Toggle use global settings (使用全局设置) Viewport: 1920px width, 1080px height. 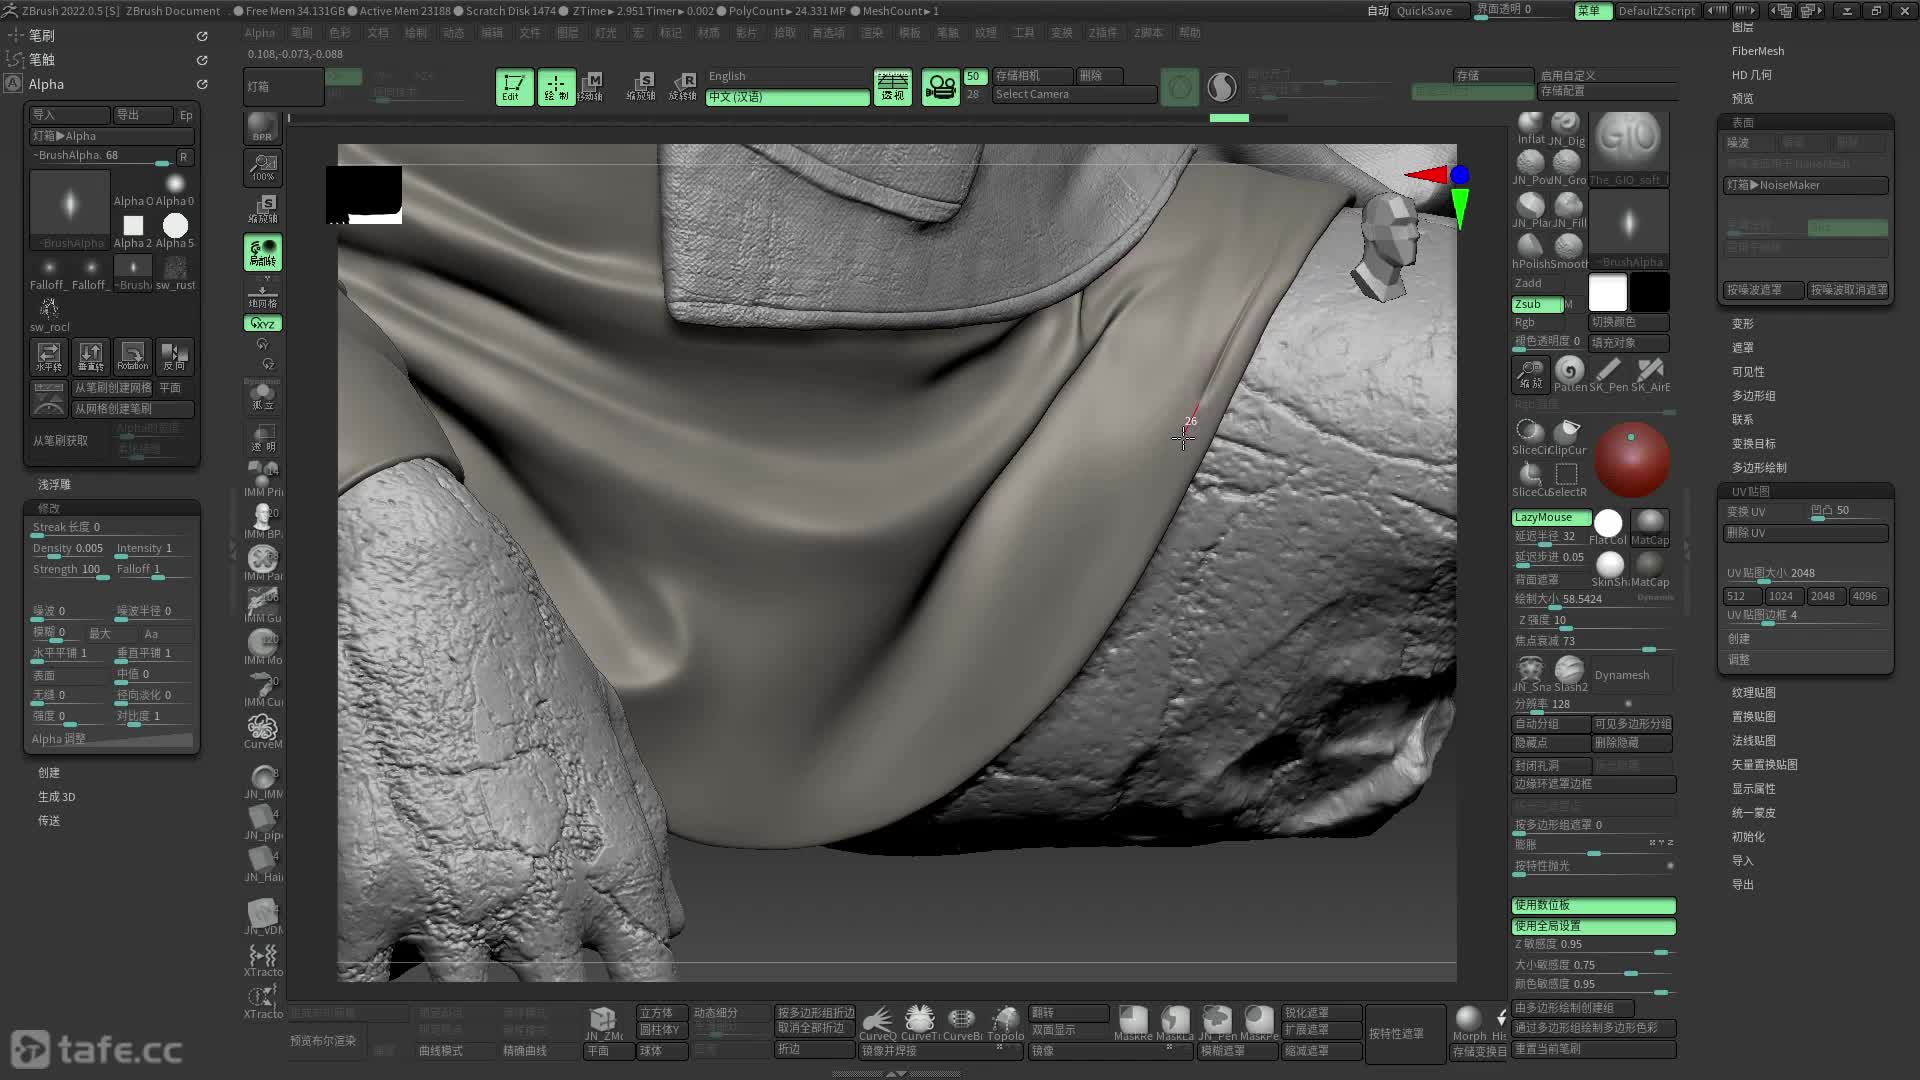1593,926
